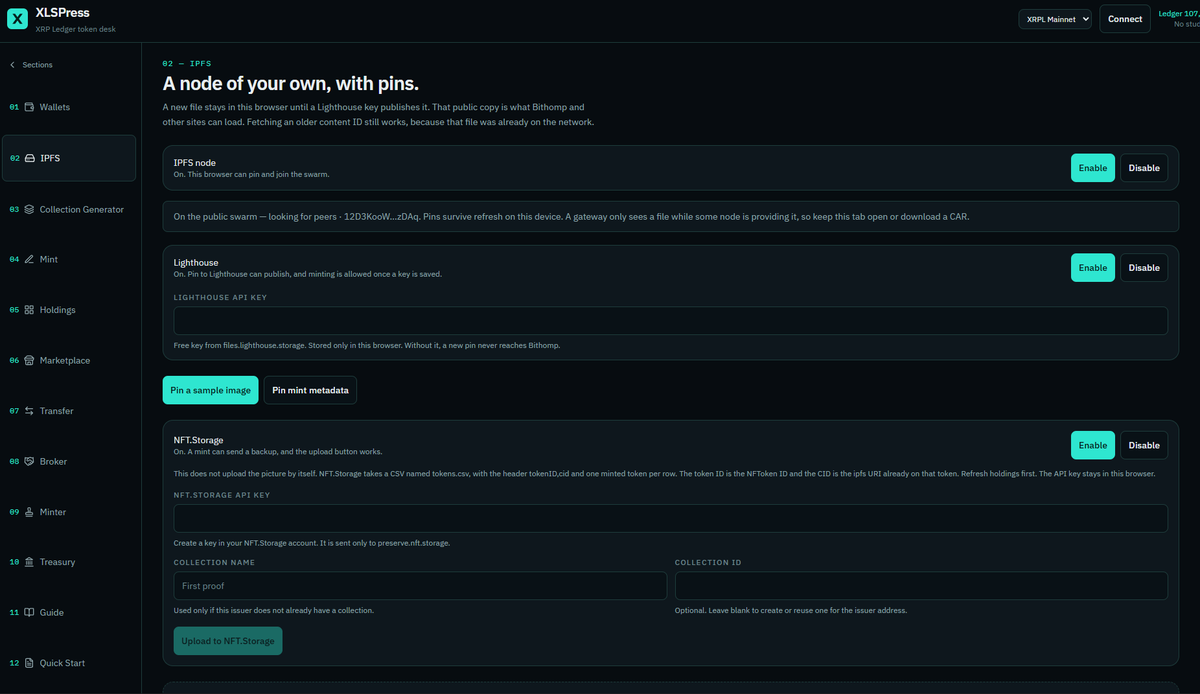
Task: Disable NFT.Storage backup
Action: [x=1144, y=446]
